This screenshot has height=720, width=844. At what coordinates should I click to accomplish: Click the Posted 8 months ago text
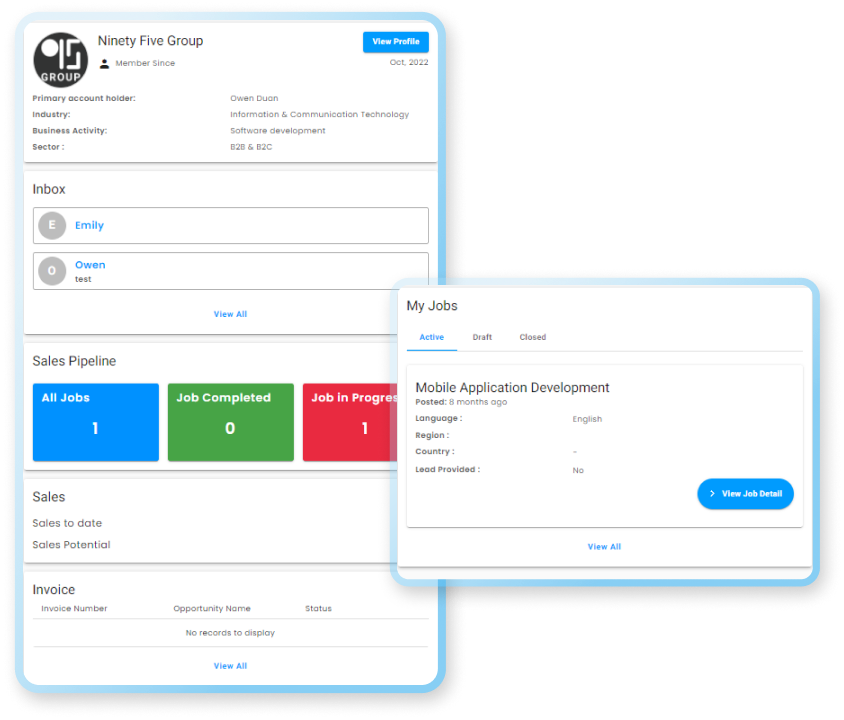(461, 402)
